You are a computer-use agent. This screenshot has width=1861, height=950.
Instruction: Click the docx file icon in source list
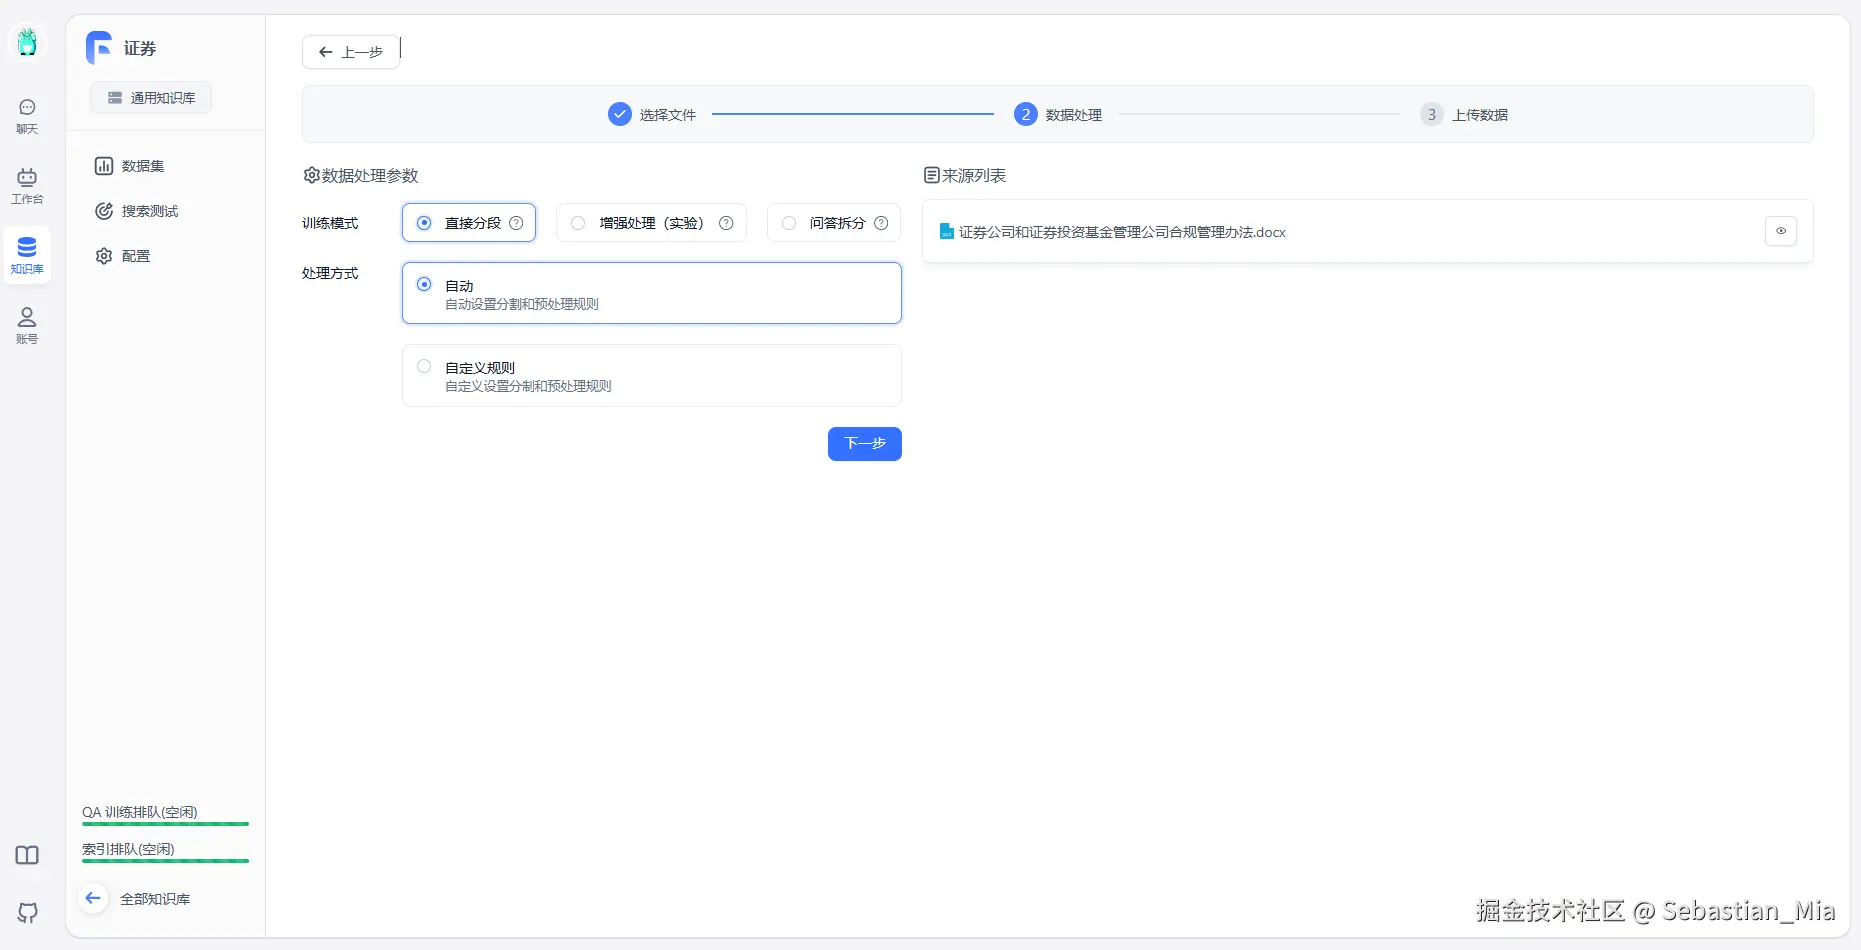(947, 231)
